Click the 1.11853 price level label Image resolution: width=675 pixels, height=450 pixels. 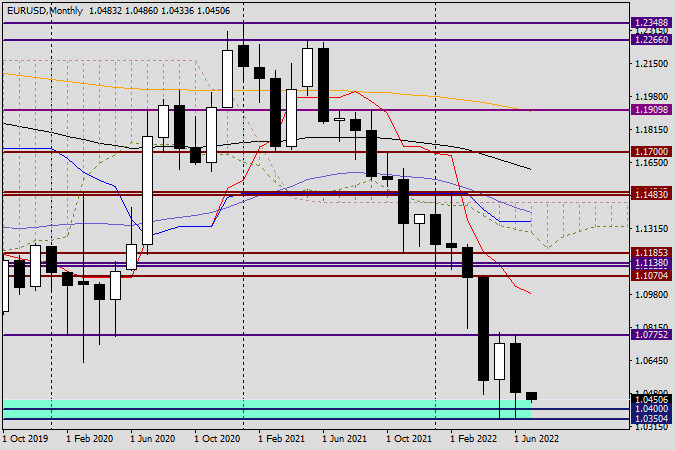[x=652, y=252]
